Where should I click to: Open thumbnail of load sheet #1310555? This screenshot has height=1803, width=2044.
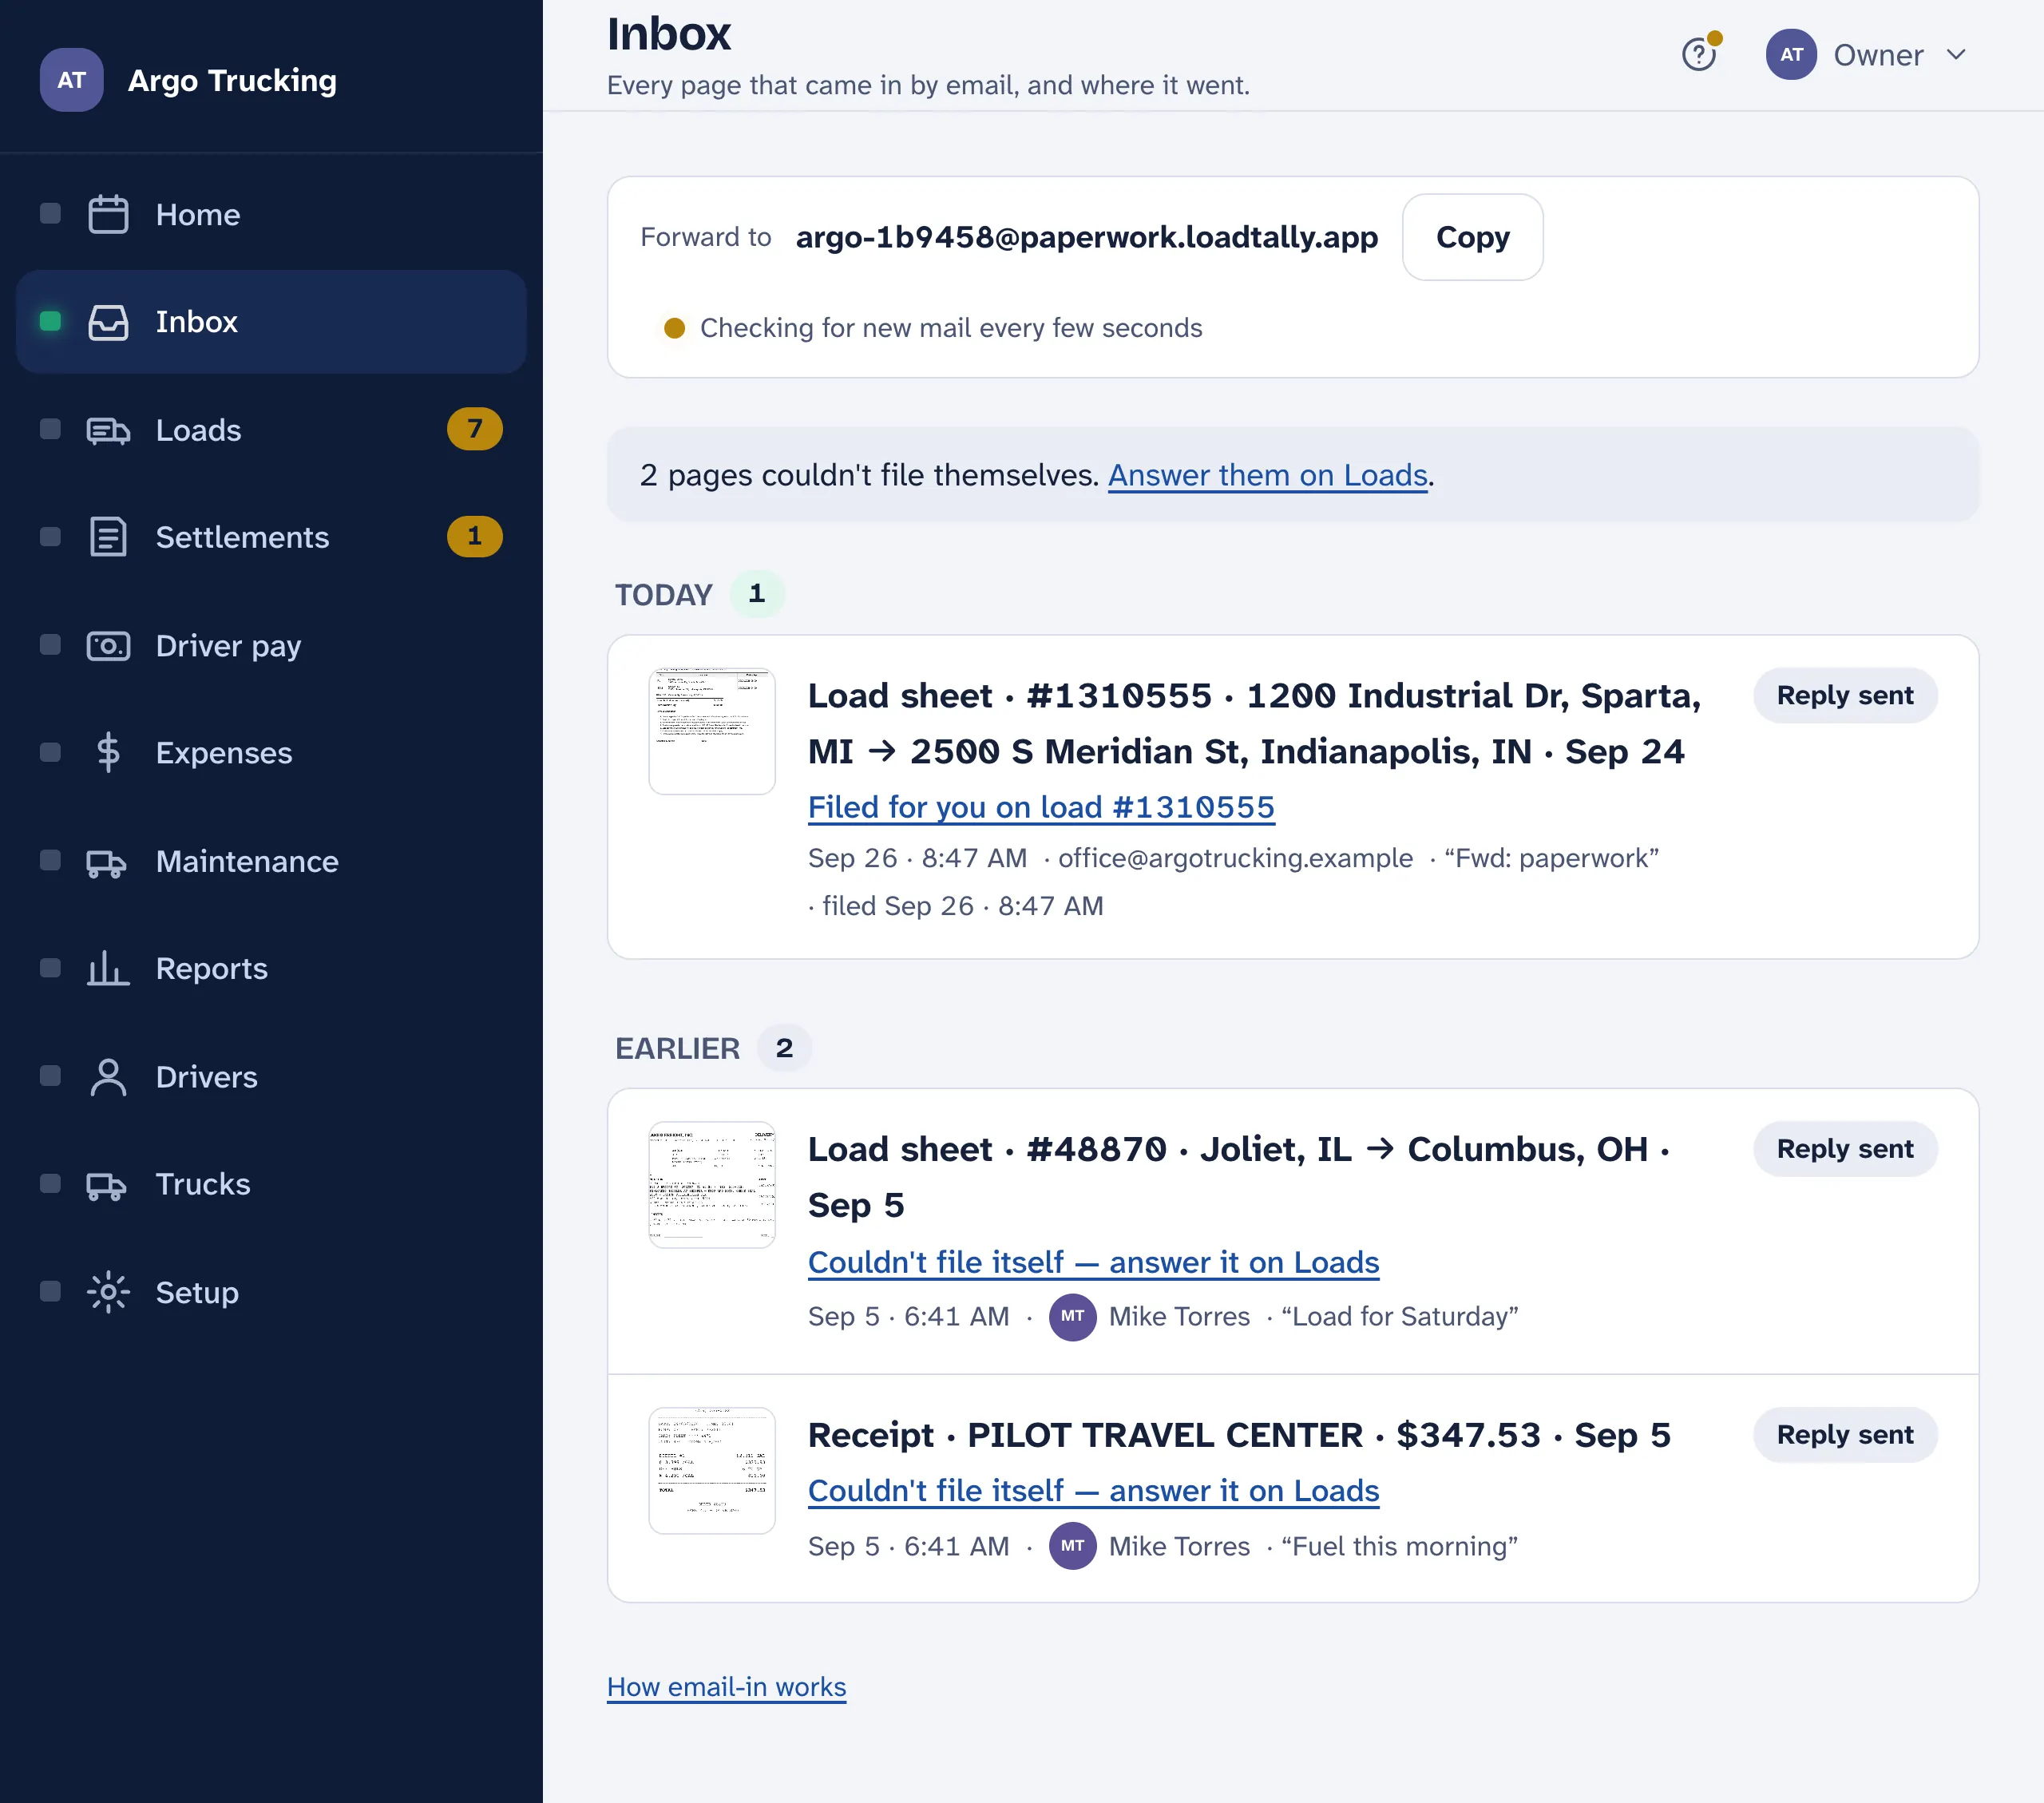click(x=712, y=731)
